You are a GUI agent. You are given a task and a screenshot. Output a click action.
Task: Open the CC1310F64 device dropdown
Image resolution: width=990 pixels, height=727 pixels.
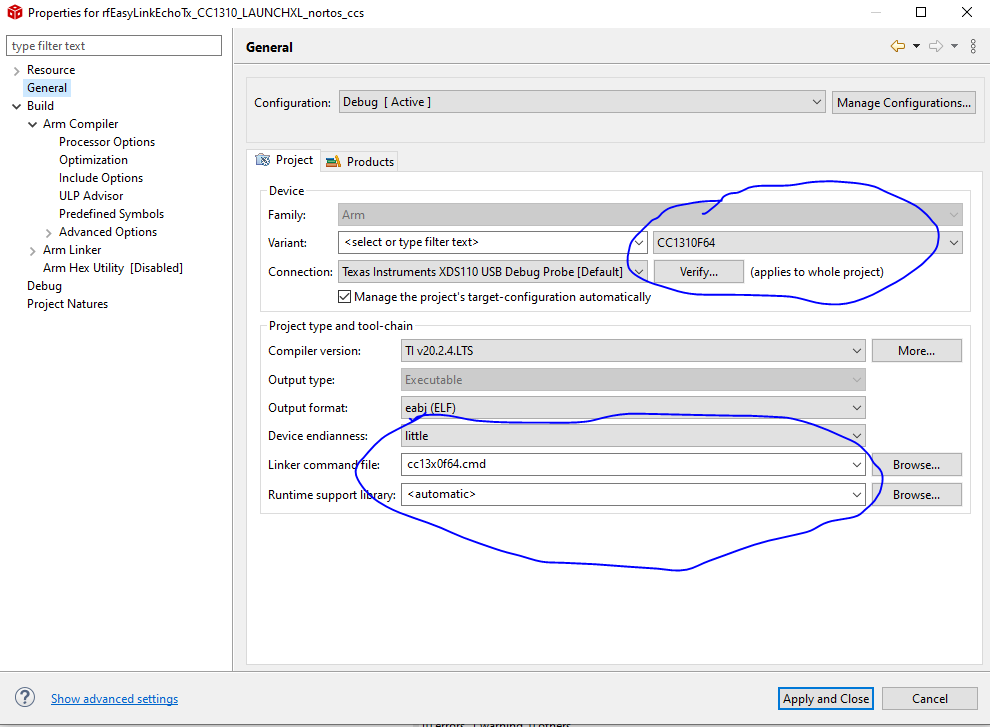[x=808, y=243]
